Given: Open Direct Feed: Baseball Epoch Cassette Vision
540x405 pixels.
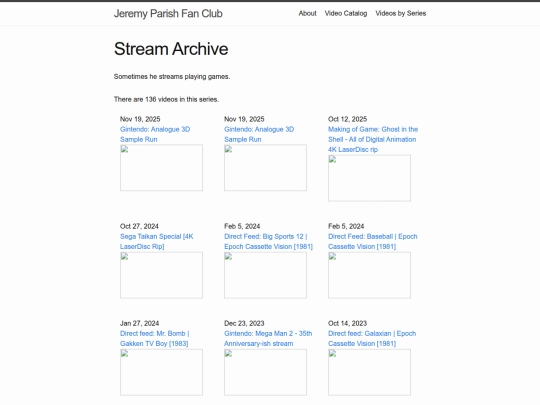Looking at the screenshot, I should coord(373,241).
